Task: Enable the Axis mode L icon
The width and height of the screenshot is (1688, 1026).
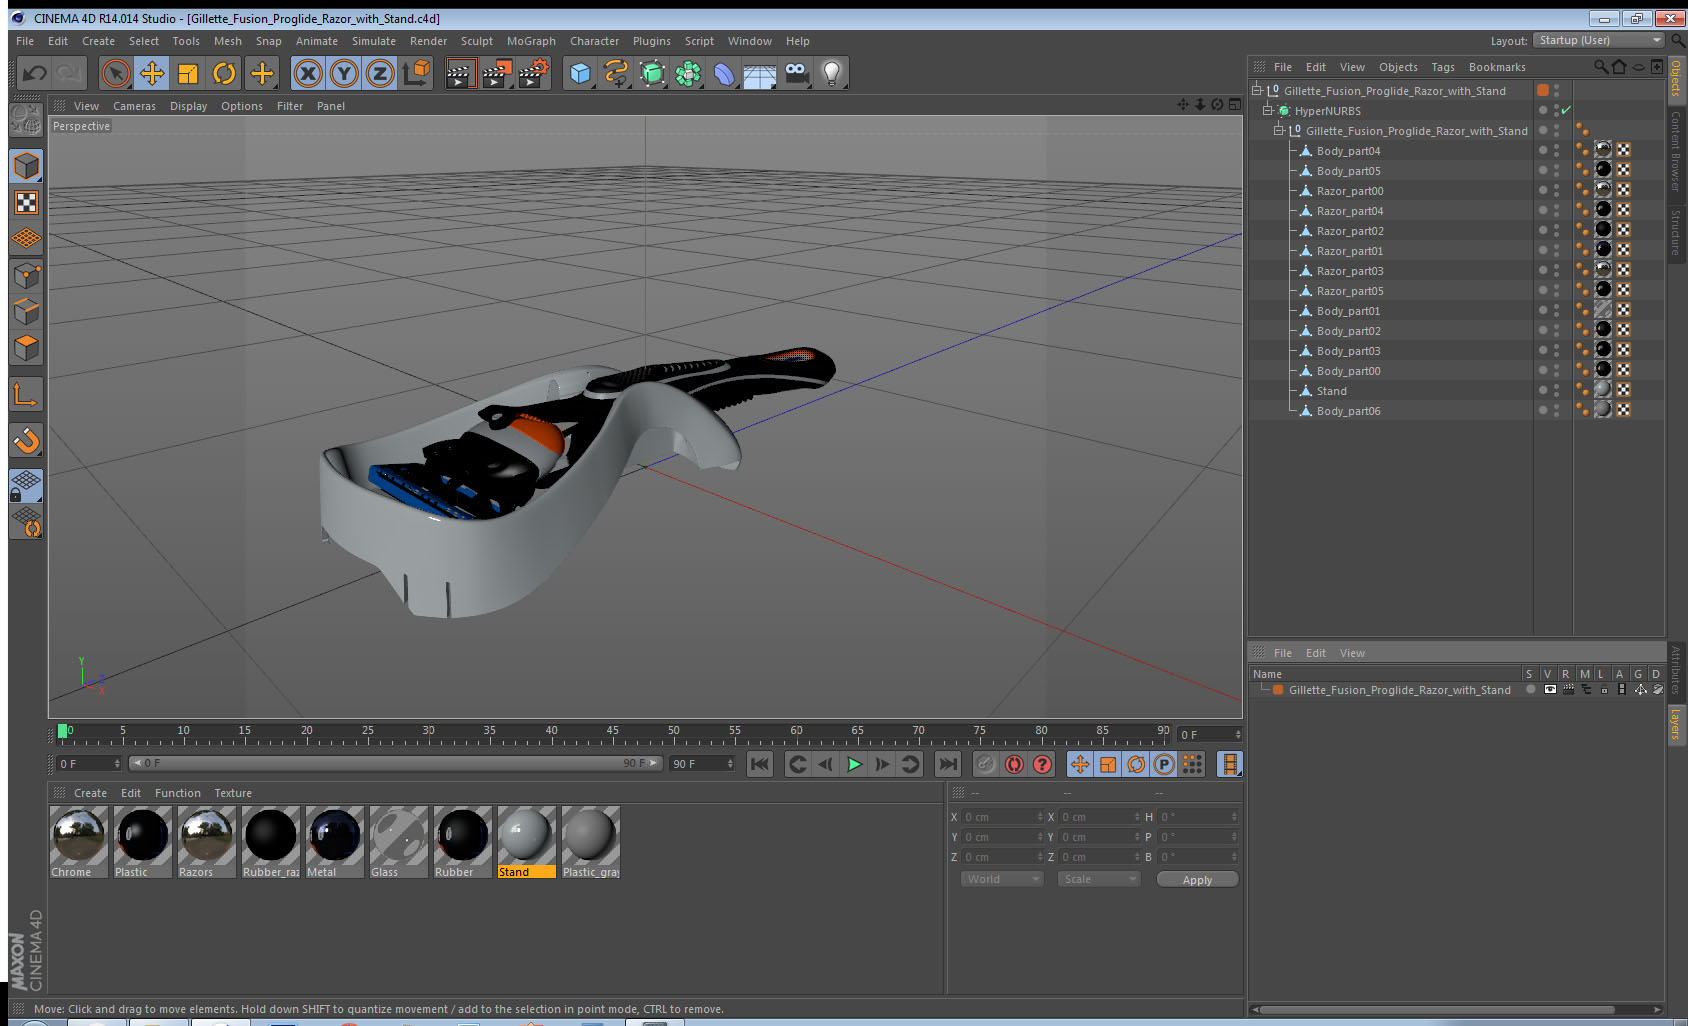Action: click(26, 395)
